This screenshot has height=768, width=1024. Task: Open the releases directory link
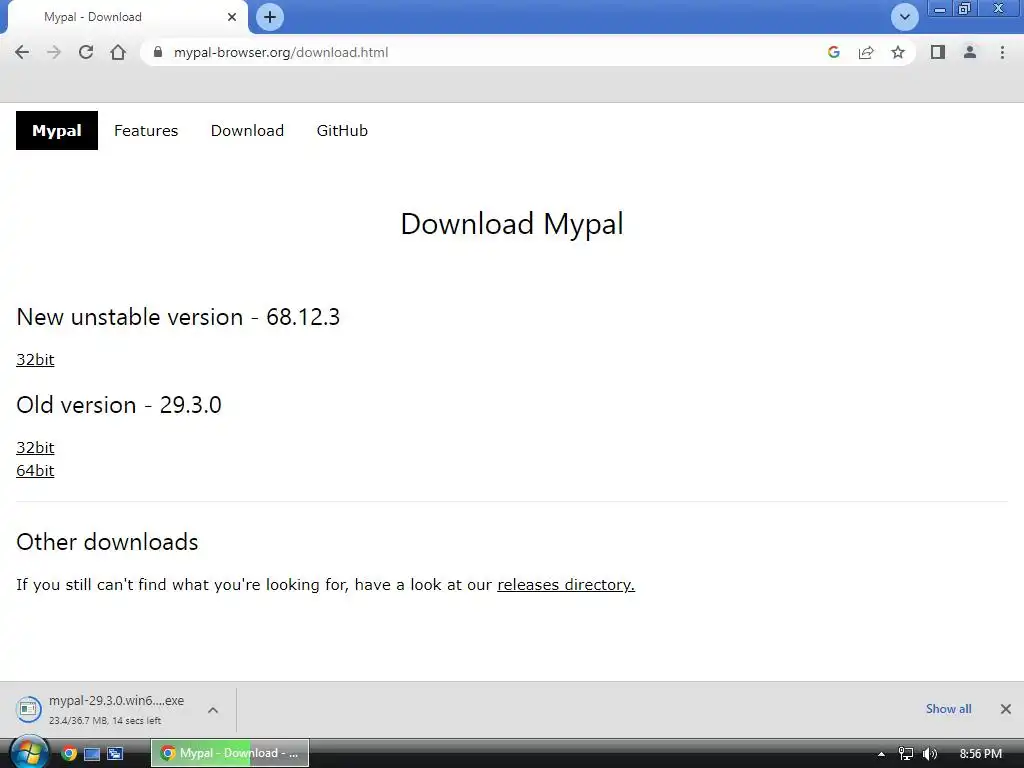[x=566, y=584]
